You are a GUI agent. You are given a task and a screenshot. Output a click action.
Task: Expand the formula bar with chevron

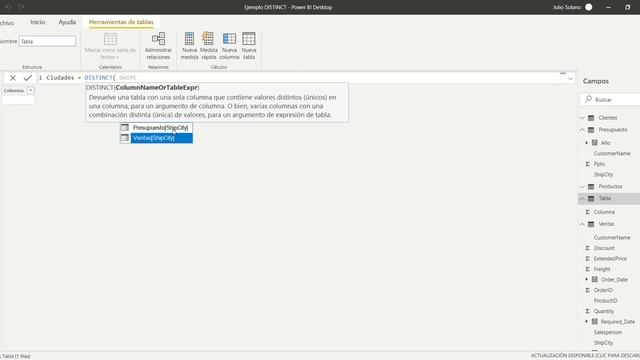[x=570, y=78]
